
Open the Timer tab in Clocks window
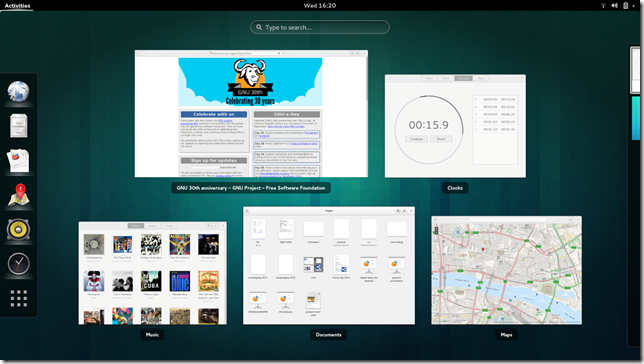(481, 78)
